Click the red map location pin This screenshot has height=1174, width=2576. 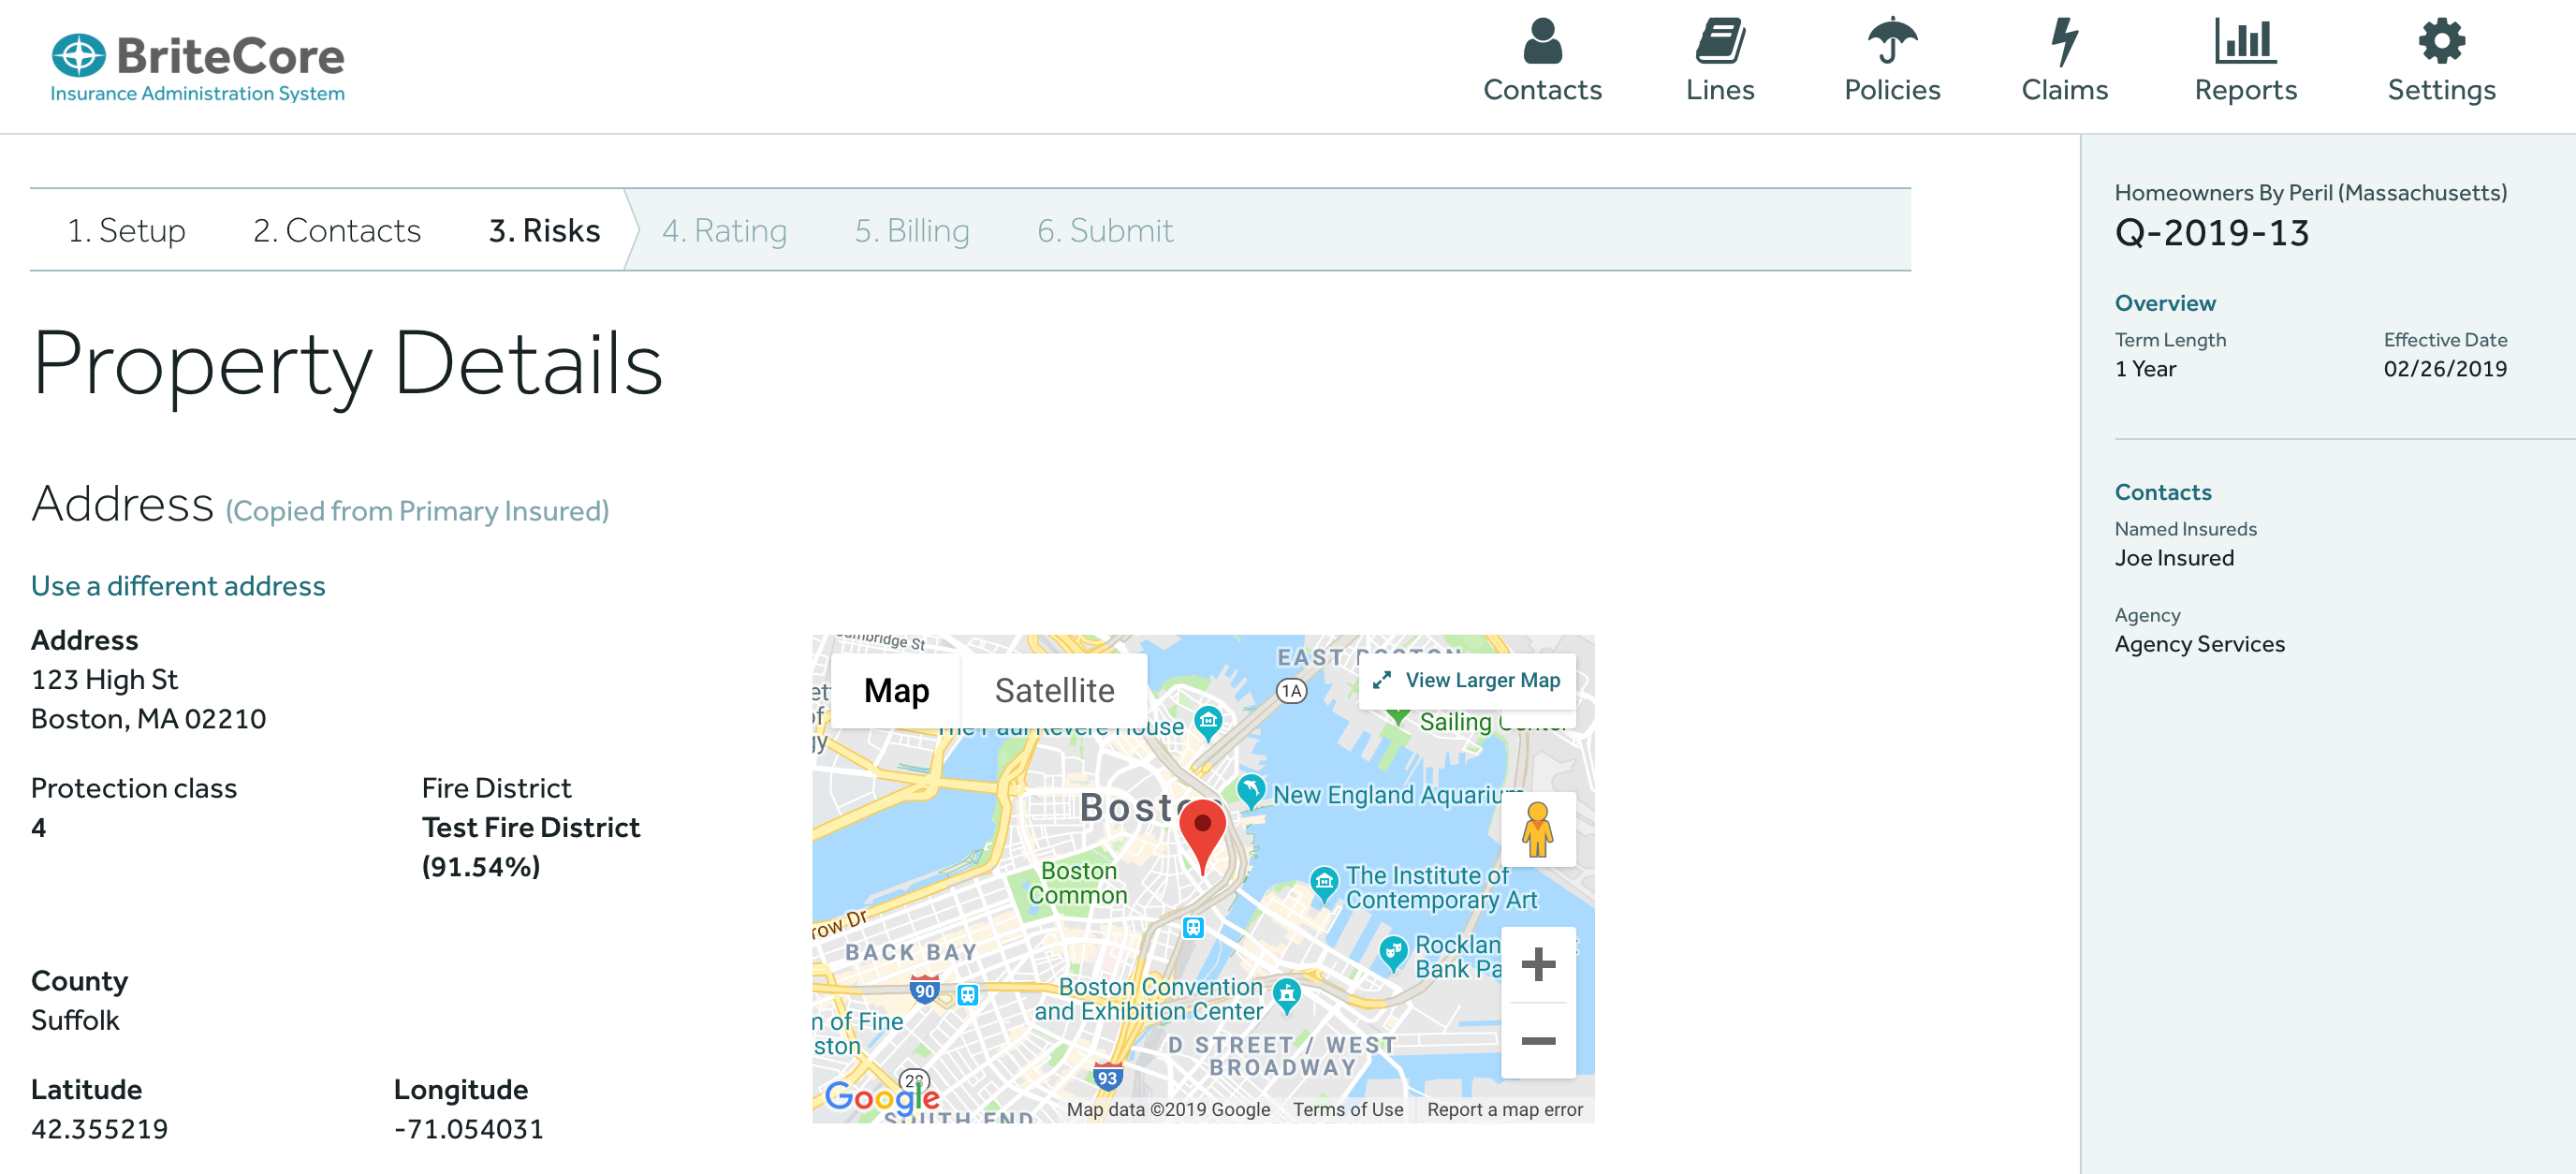[x=1202, y=832]
